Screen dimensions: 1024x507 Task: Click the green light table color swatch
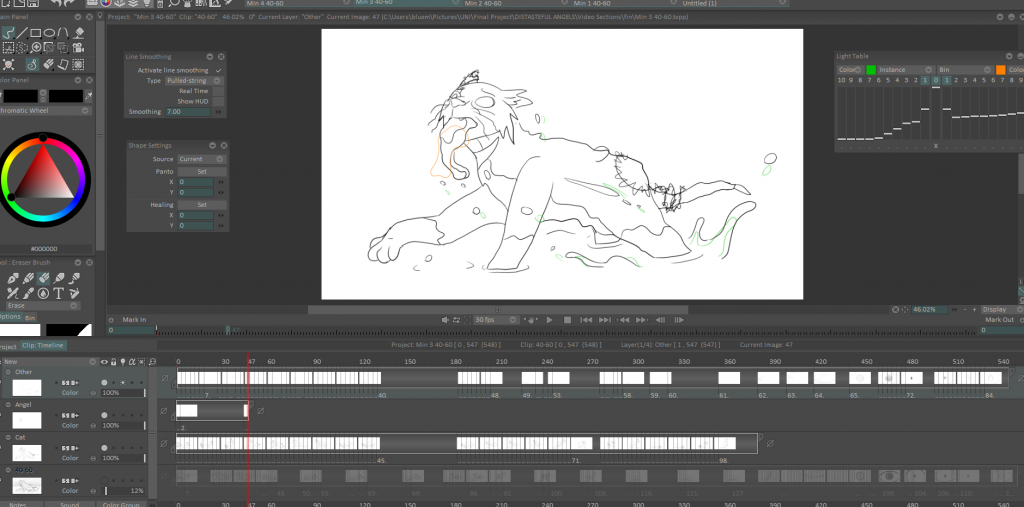click(x=871, y=69)
